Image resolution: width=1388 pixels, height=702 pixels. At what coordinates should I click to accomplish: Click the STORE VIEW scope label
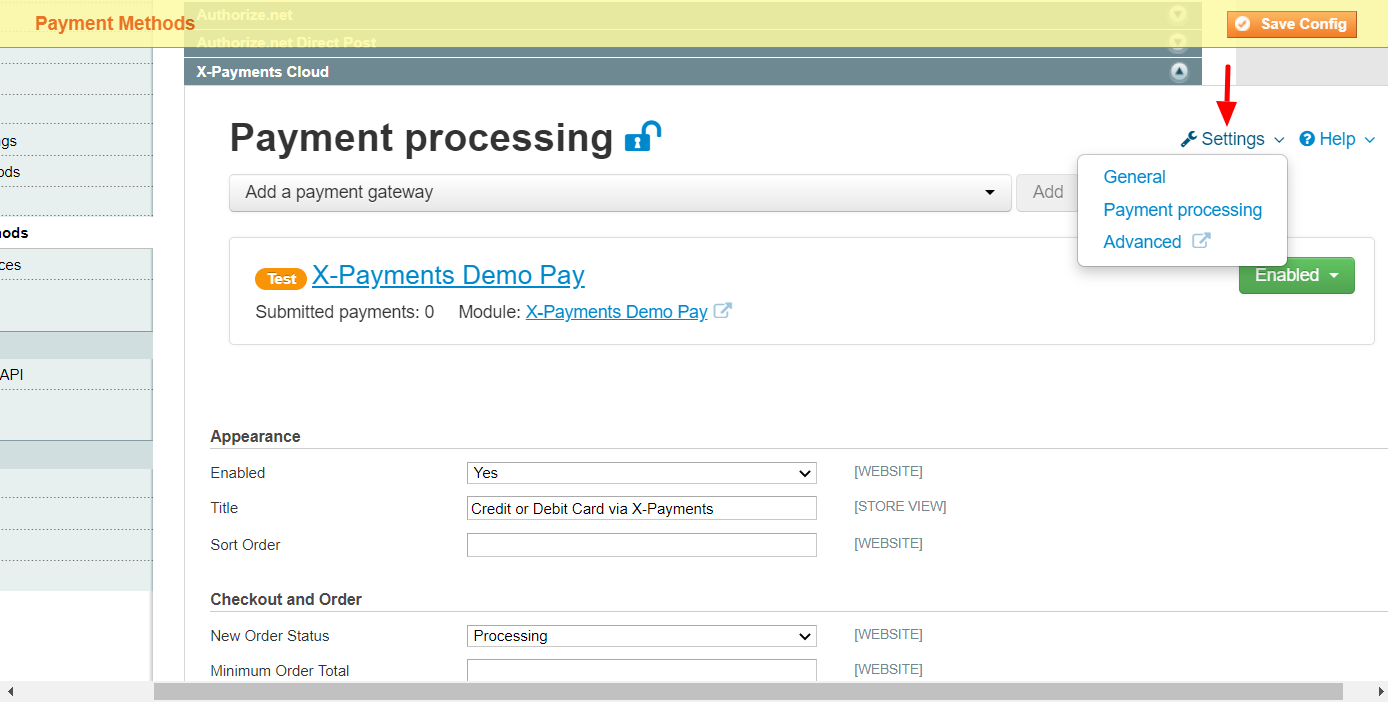click(x=900, y=507)
